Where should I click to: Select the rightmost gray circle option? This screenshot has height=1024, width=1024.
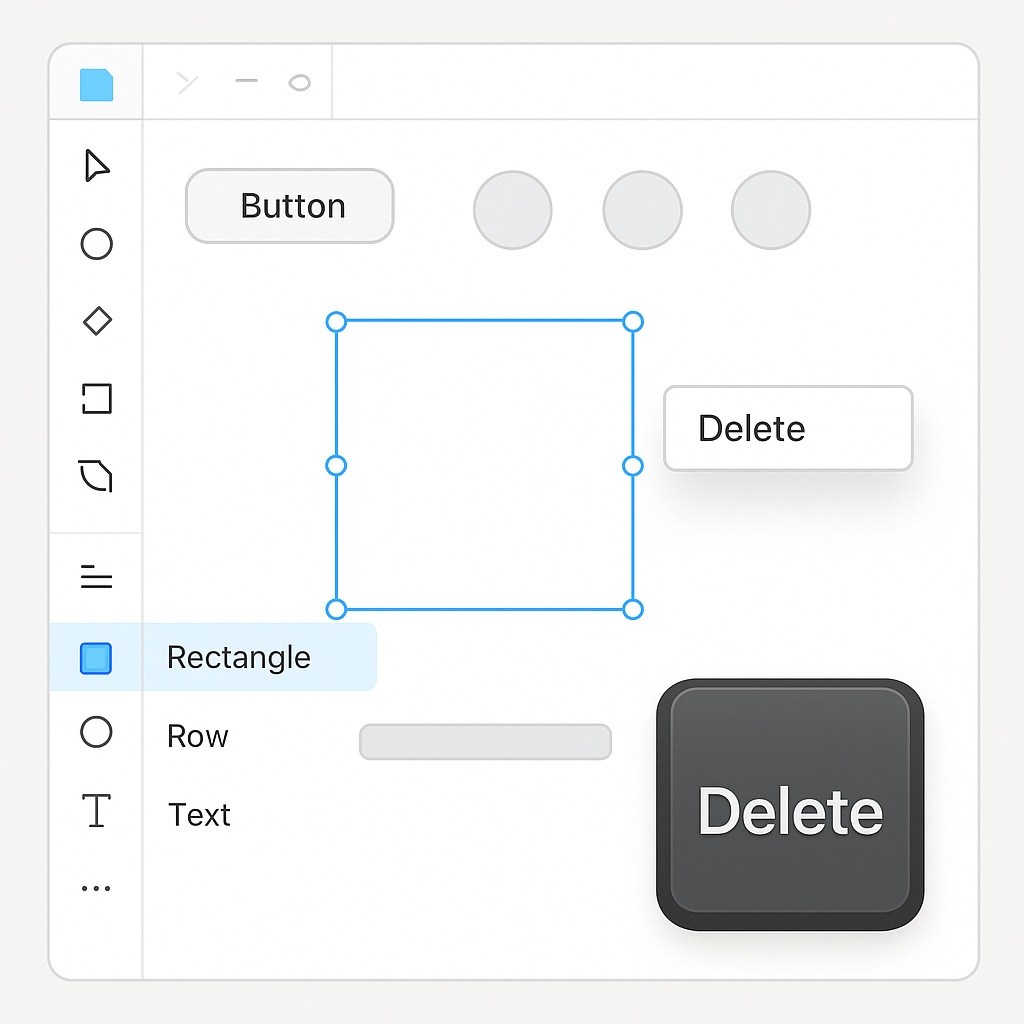pos(770,210)
